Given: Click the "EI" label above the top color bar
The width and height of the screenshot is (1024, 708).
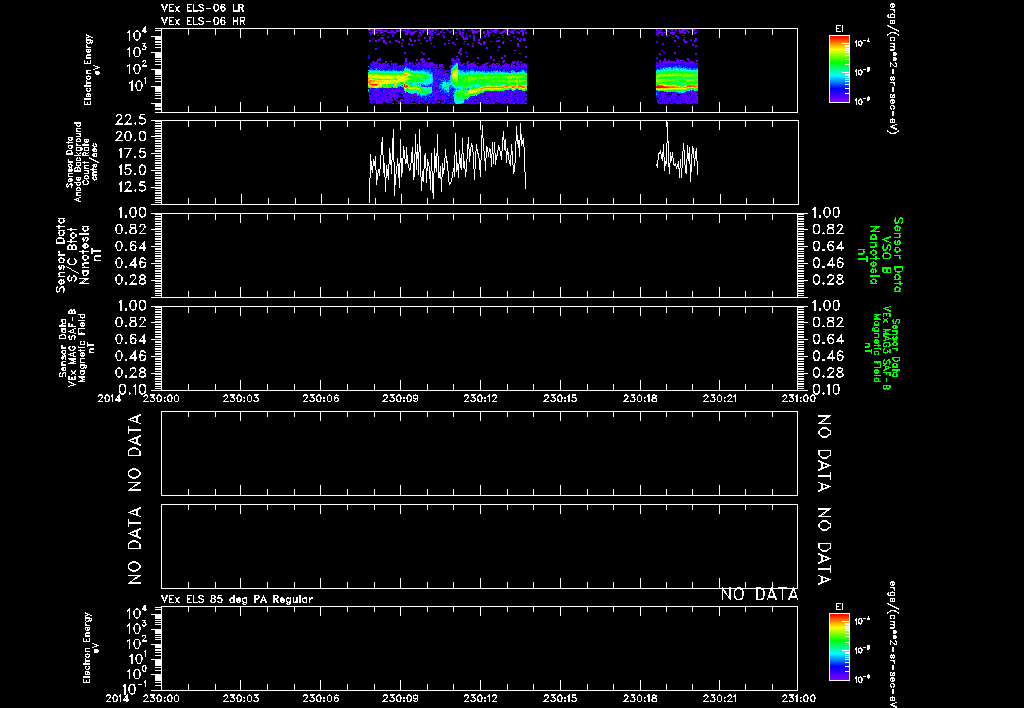Looking at the screenshot, I should click(x=839, y=29).
